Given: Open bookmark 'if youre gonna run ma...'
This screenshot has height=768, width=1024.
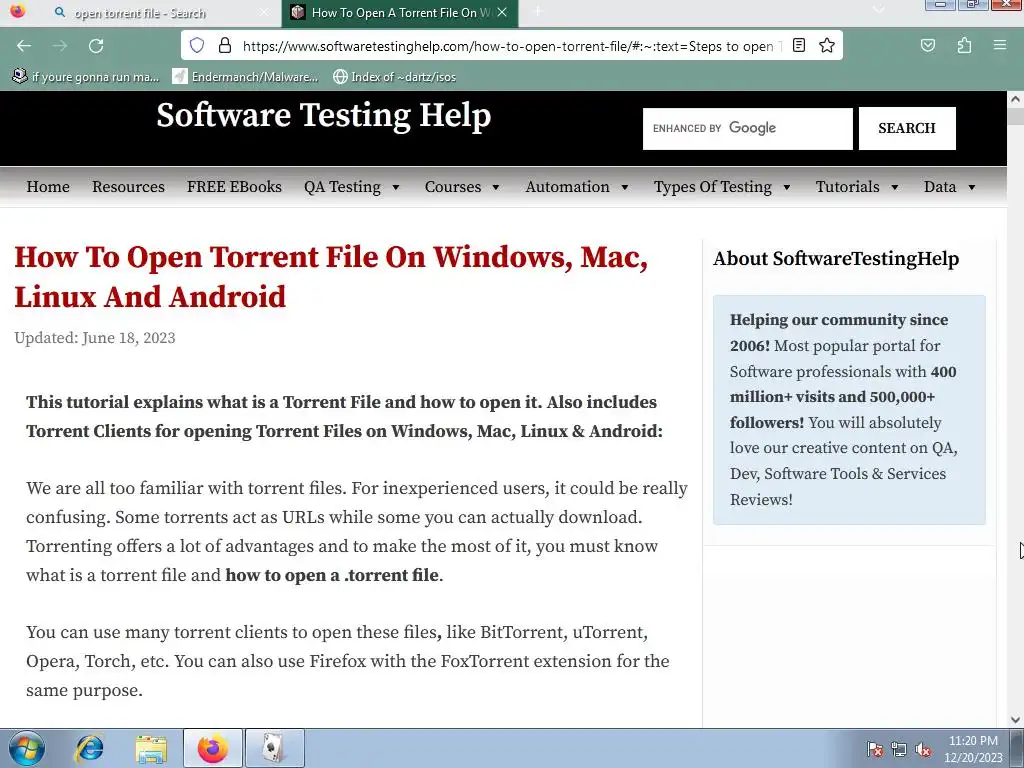Looking at the screenshot, I should [86, 77].
